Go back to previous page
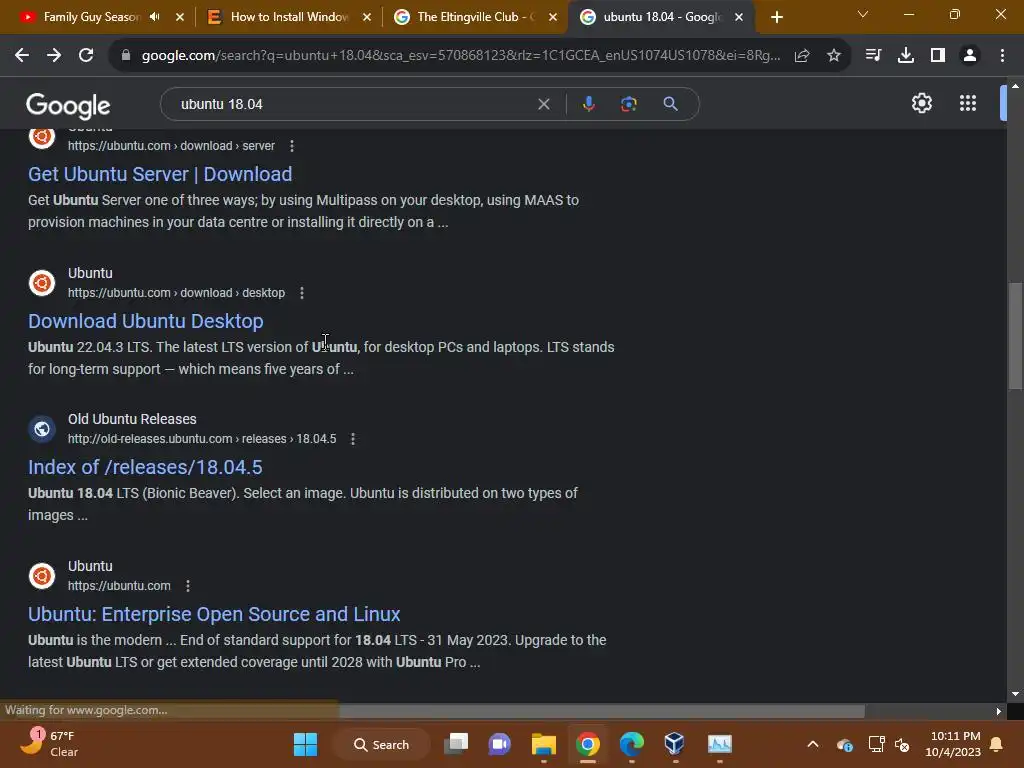1024x768 pixels. coord(22,56)
